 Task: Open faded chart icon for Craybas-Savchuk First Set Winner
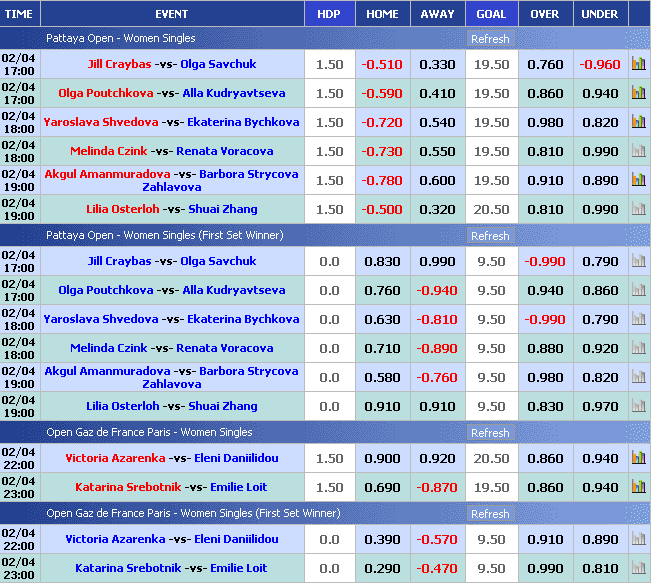pos(638,261)
